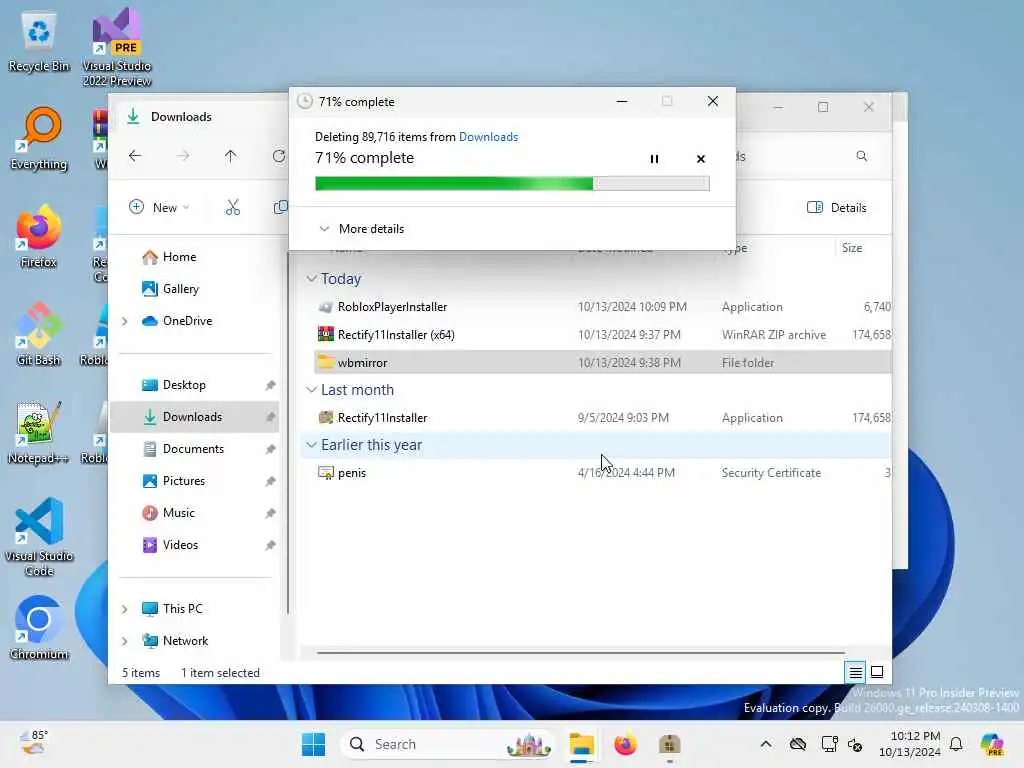Collapse the Last month group
1024x768 pixels.
point(312,390)
